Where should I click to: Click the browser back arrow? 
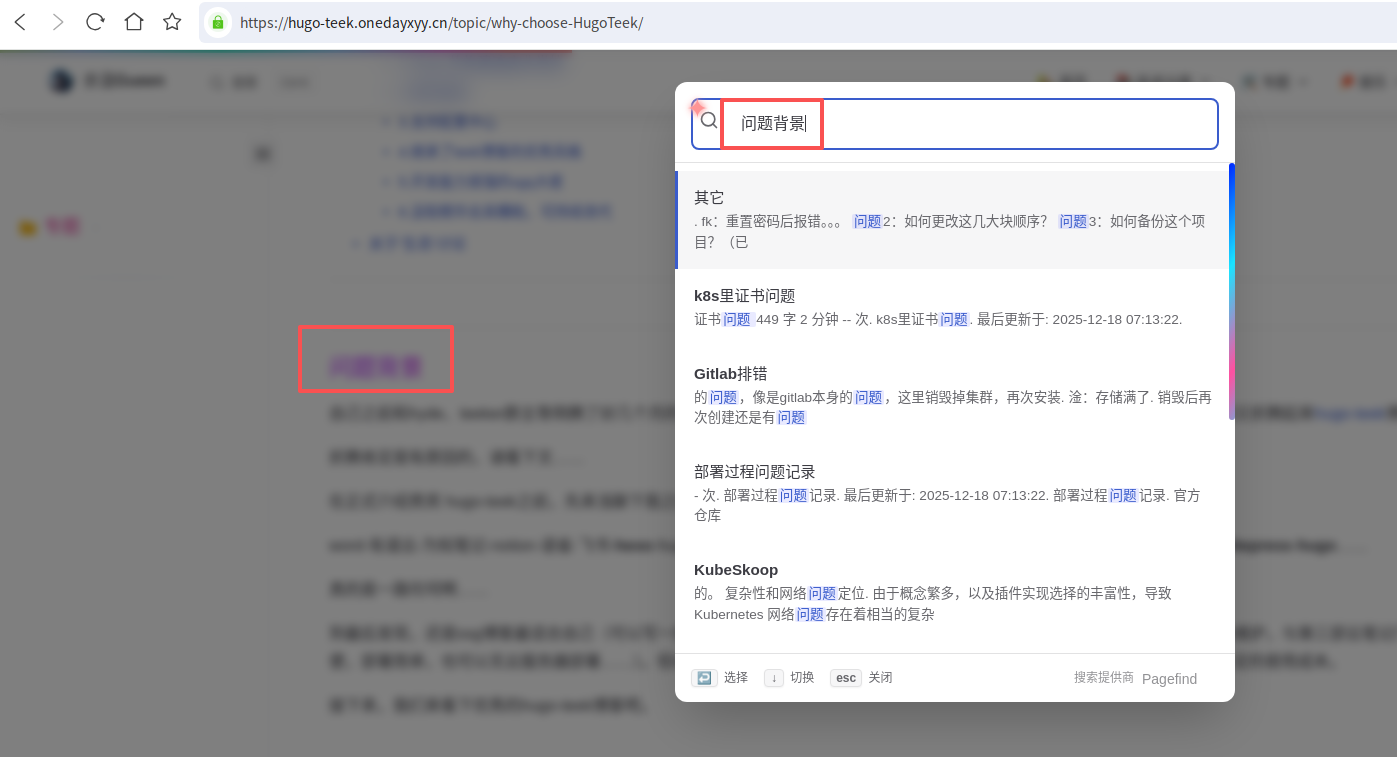click(20, 22)
